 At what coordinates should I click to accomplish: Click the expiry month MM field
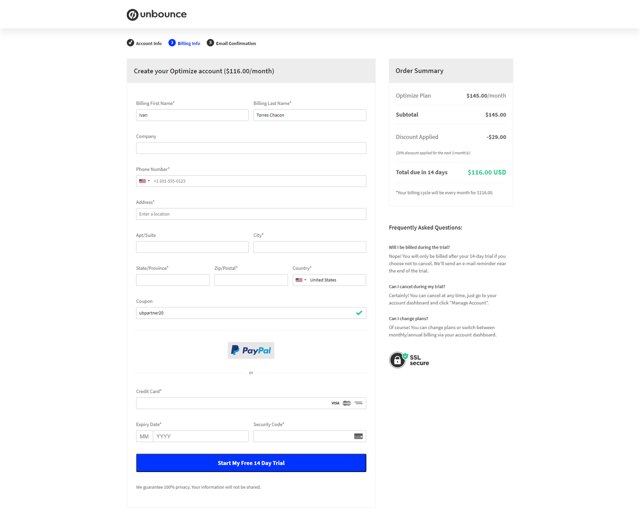144,436
